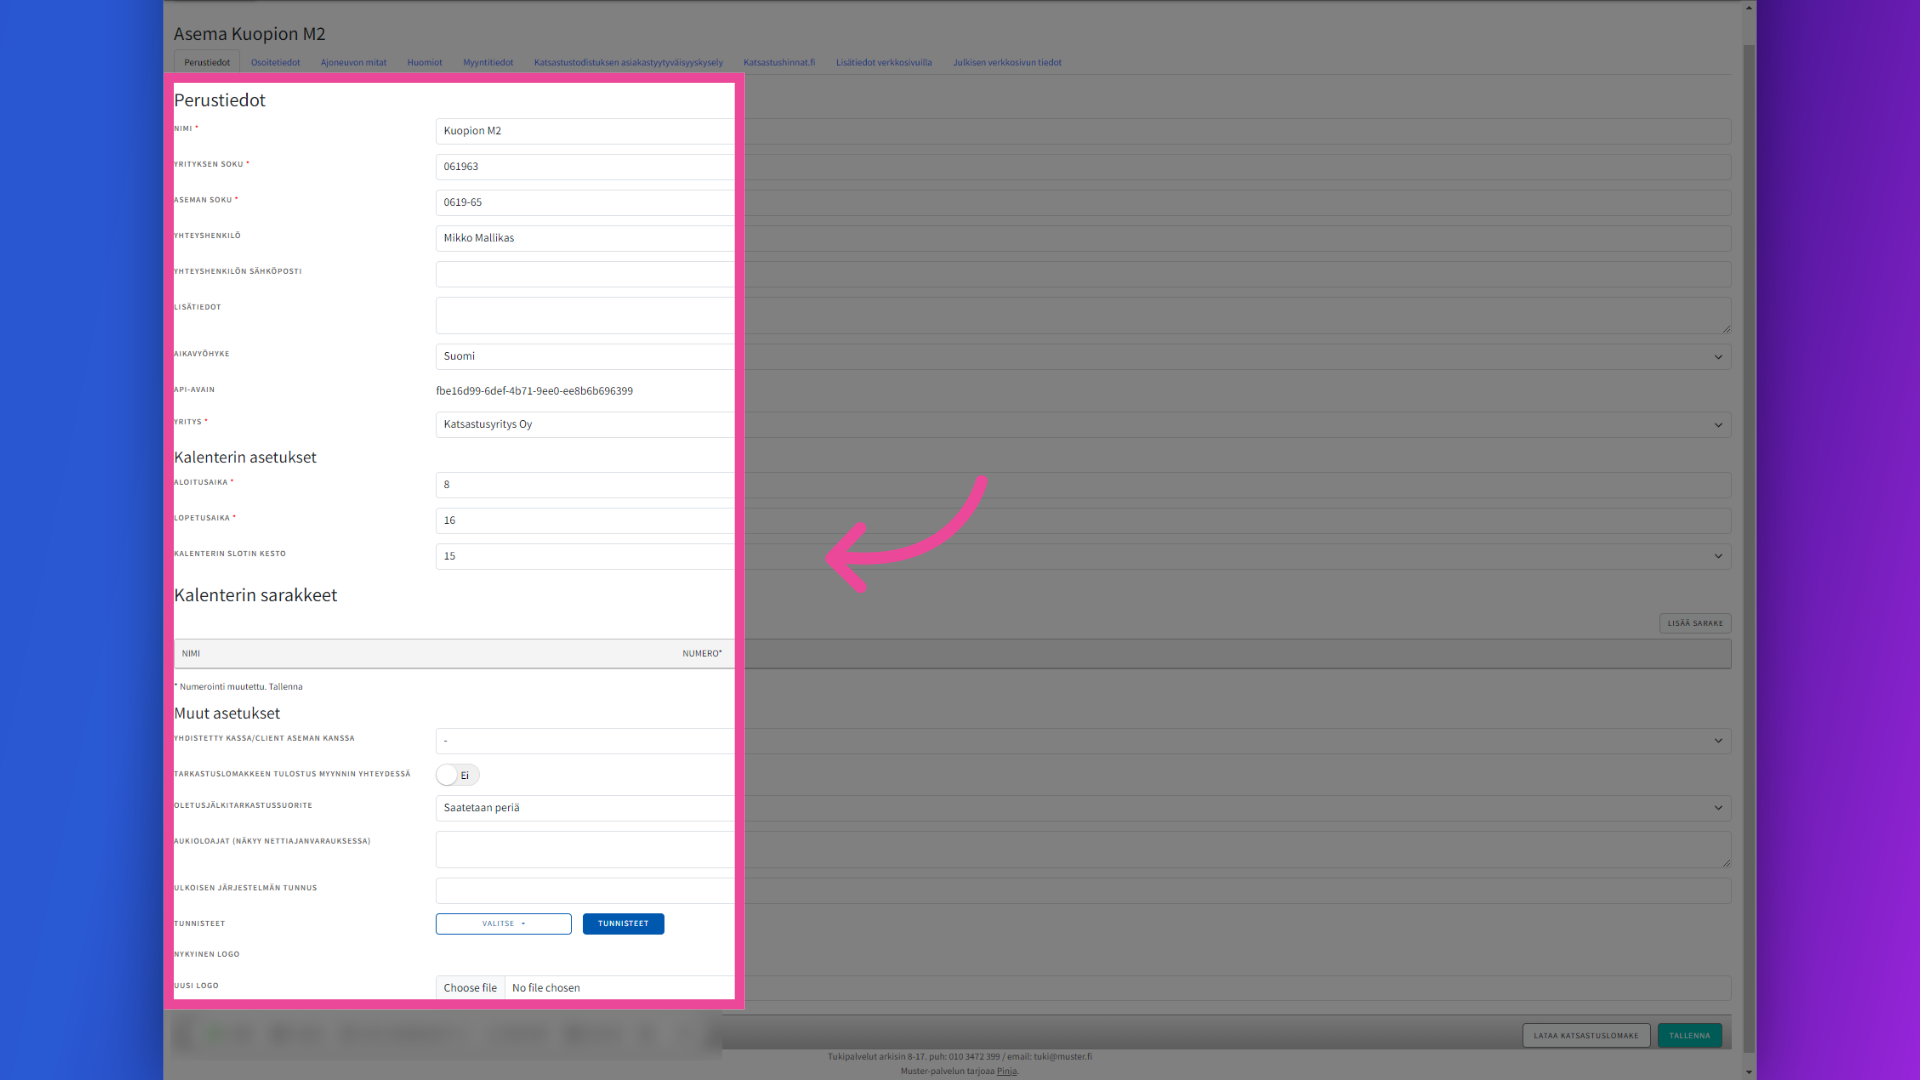Open the Katsastushinnat tab
Image resolution: width=1920 pixels, height=1080 pixels.
click(x=778, y=62)
